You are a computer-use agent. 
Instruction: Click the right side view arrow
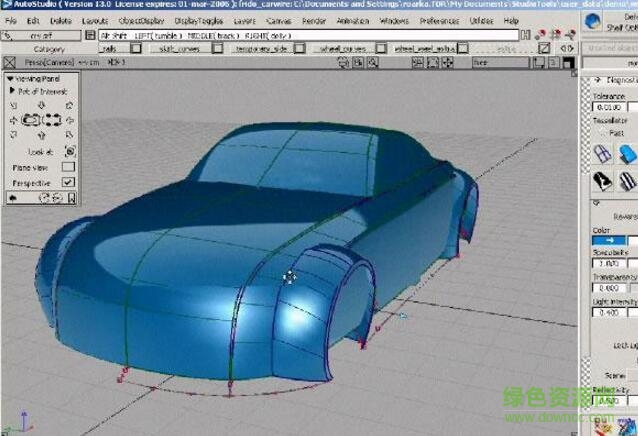pyautogui.click(x=70, y=120)
